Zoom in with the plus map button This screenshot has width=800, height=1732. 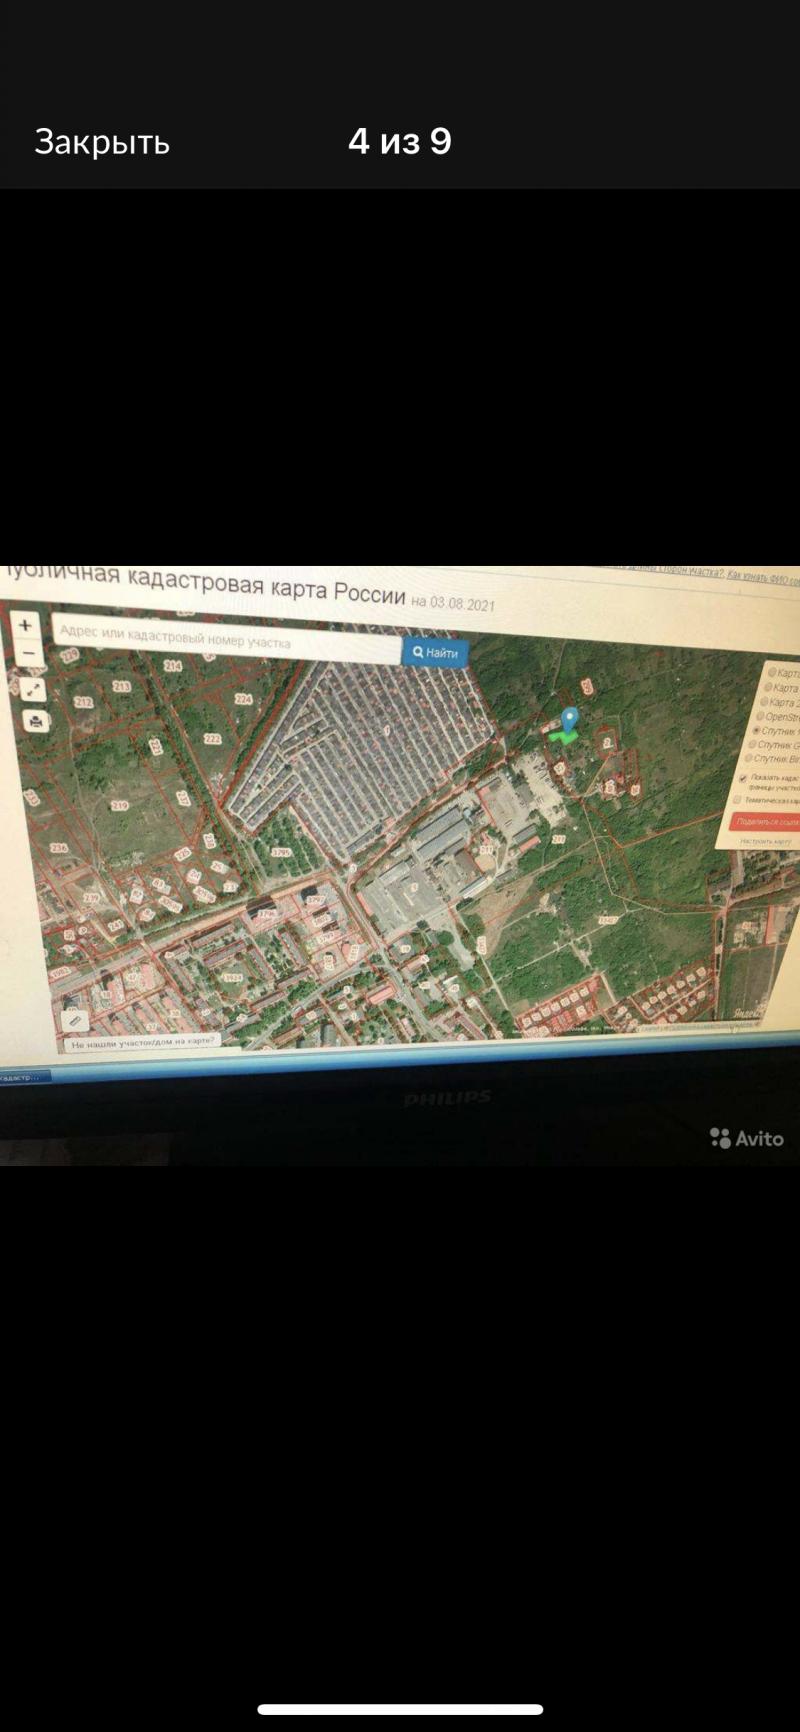click(25, 625)
